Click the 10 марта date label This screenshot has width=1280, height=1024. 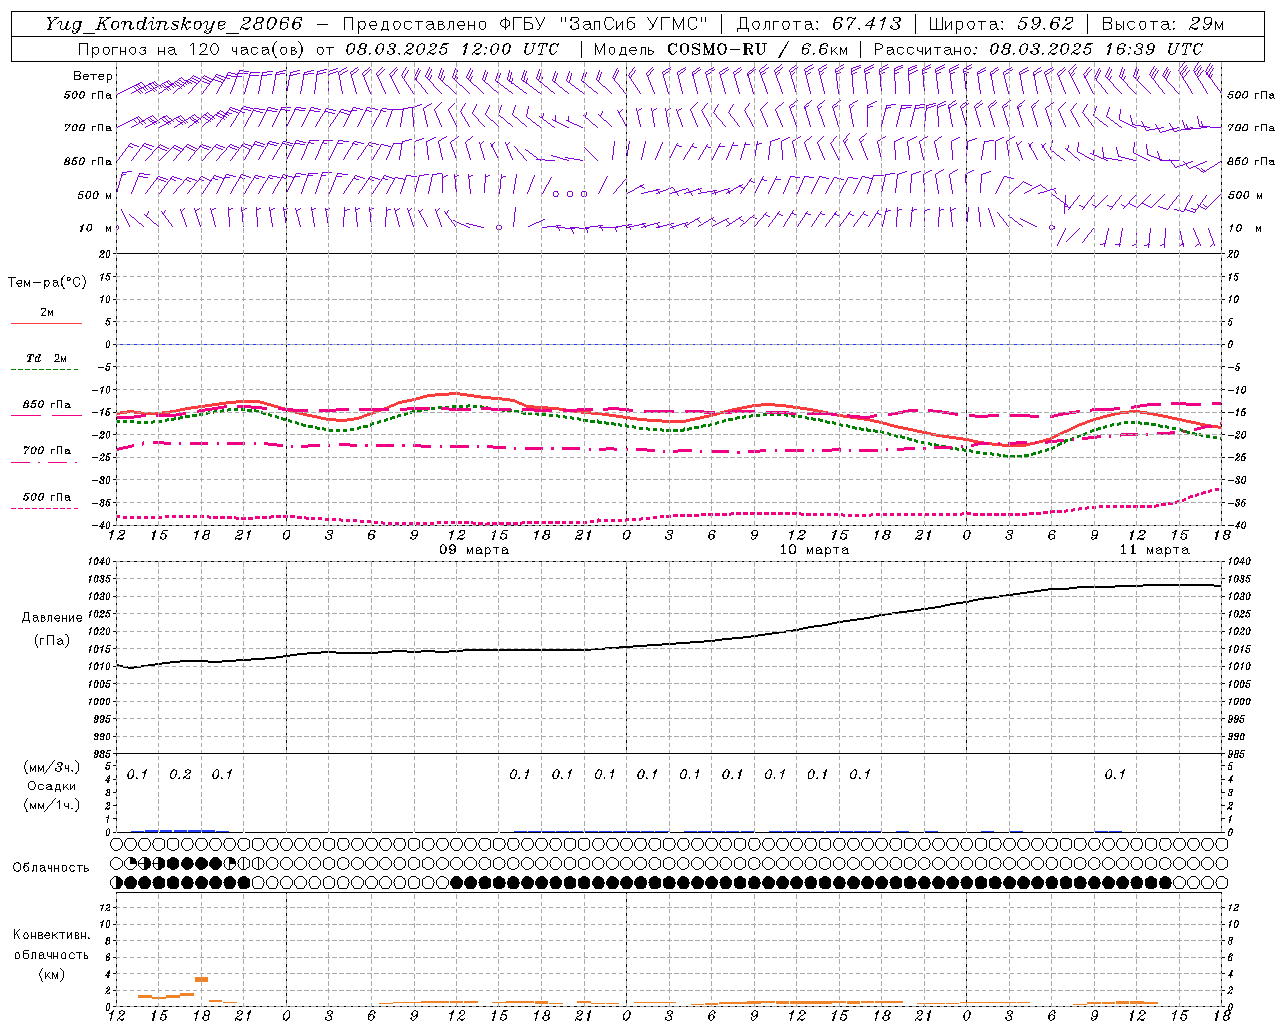coord(814,549)
